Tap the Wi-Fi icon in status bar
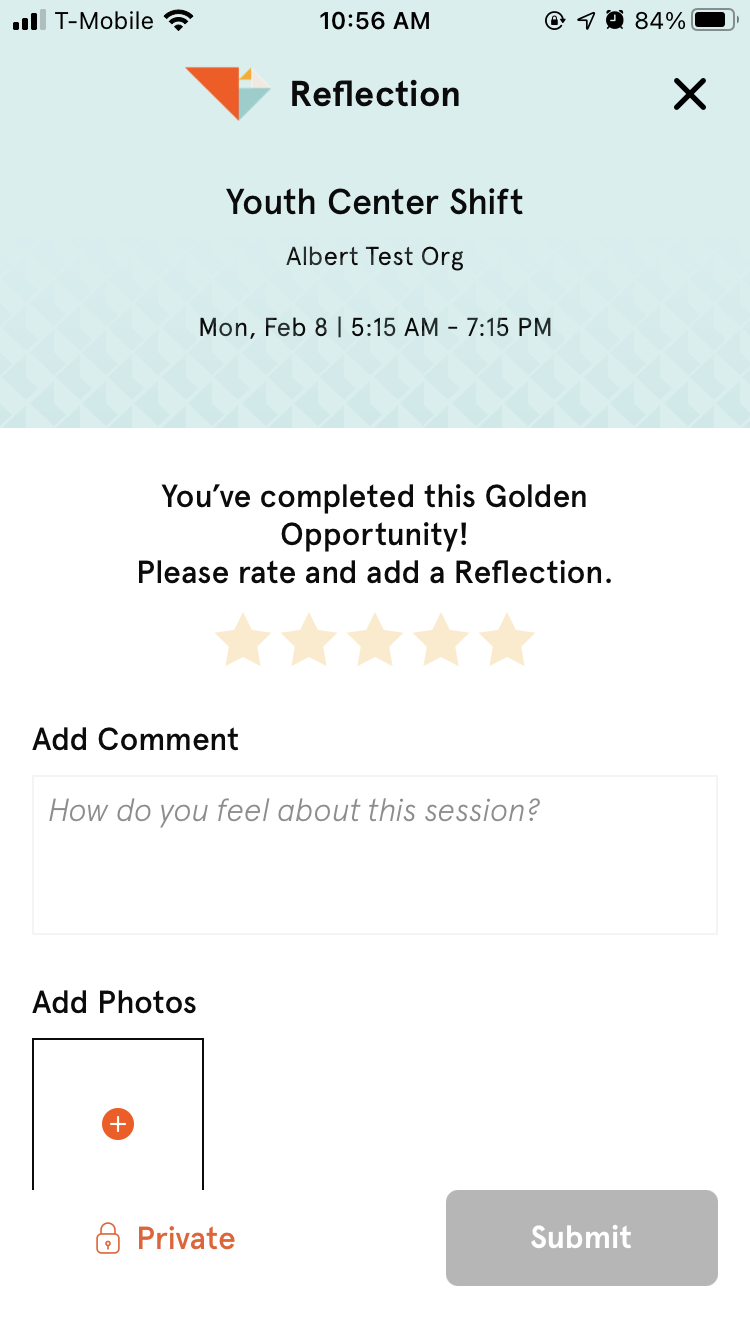Viewport: 750px width, 1334px height. pos(179,20)
